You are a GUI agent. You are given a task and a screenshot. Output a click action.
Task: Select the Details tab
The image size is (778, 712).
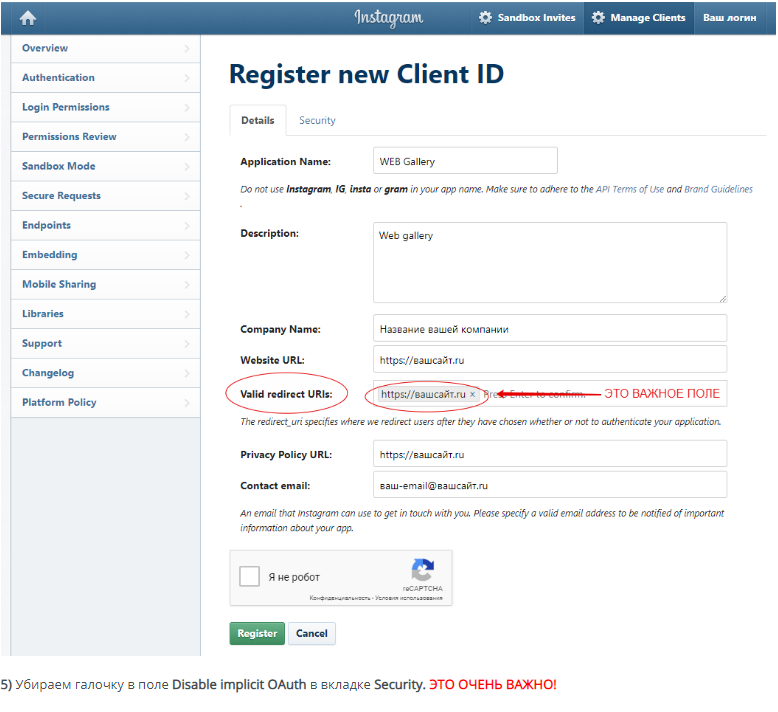pyautogui.click(x=258, y=121)
